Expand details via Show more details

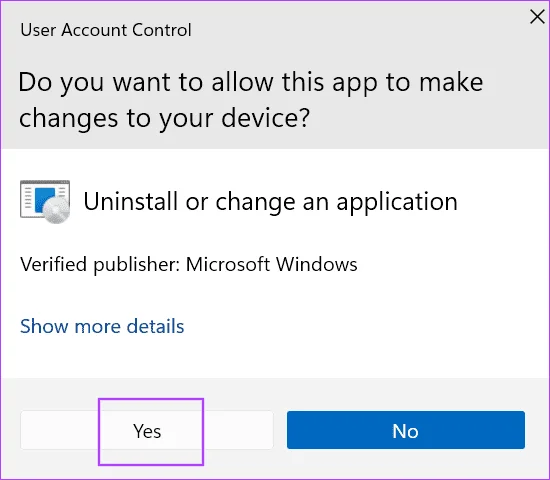(x=102, y=326)
